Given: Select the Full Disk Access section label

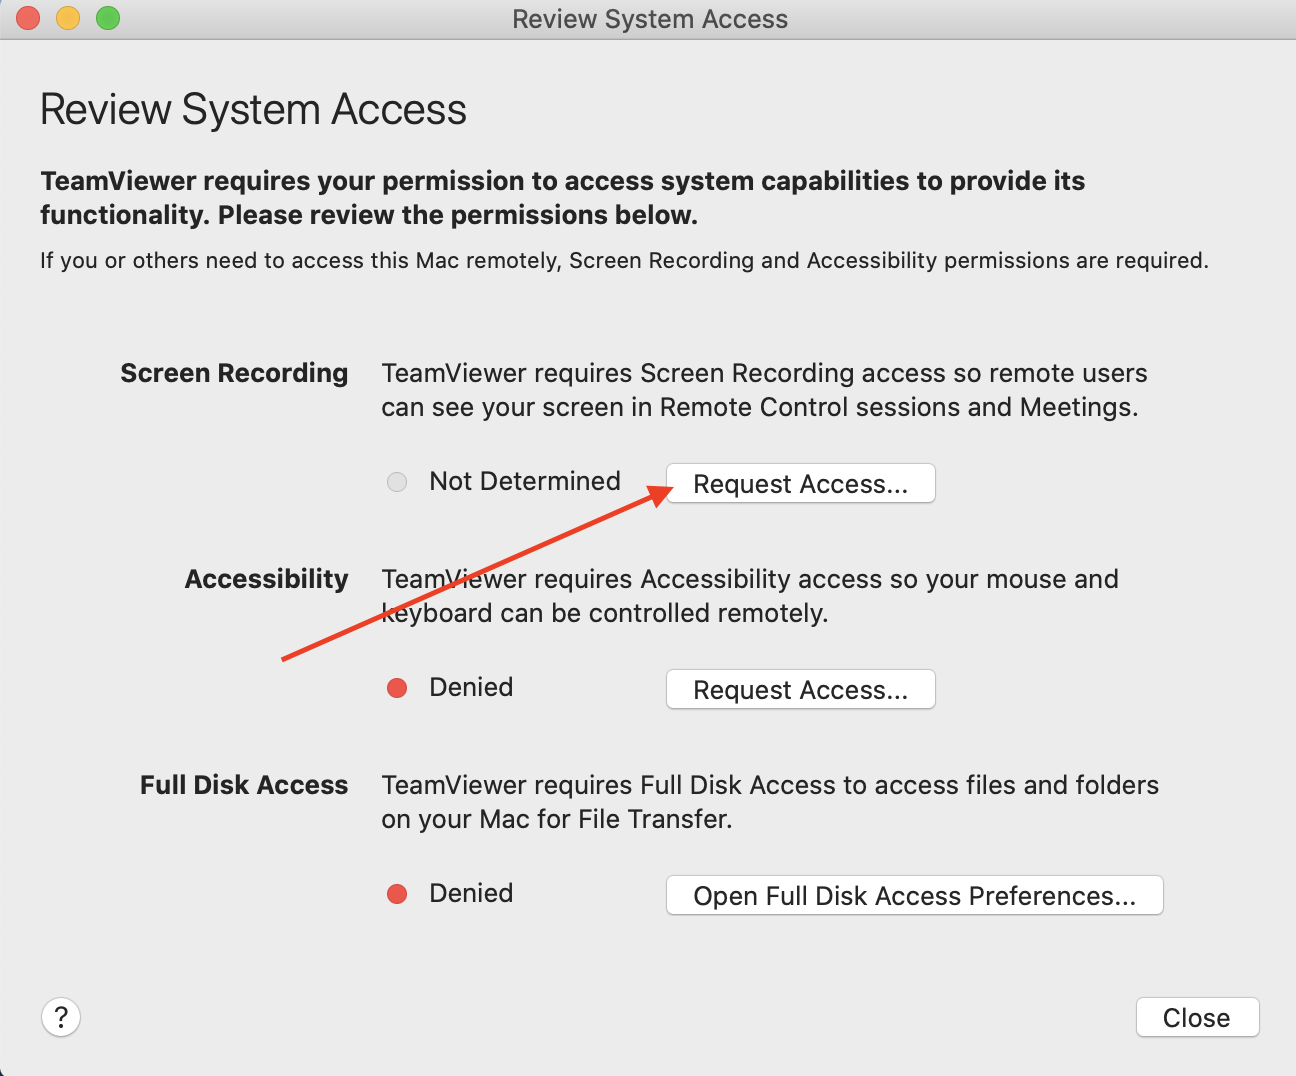Looking at the screenshot, I should click(x=244, y=785).
